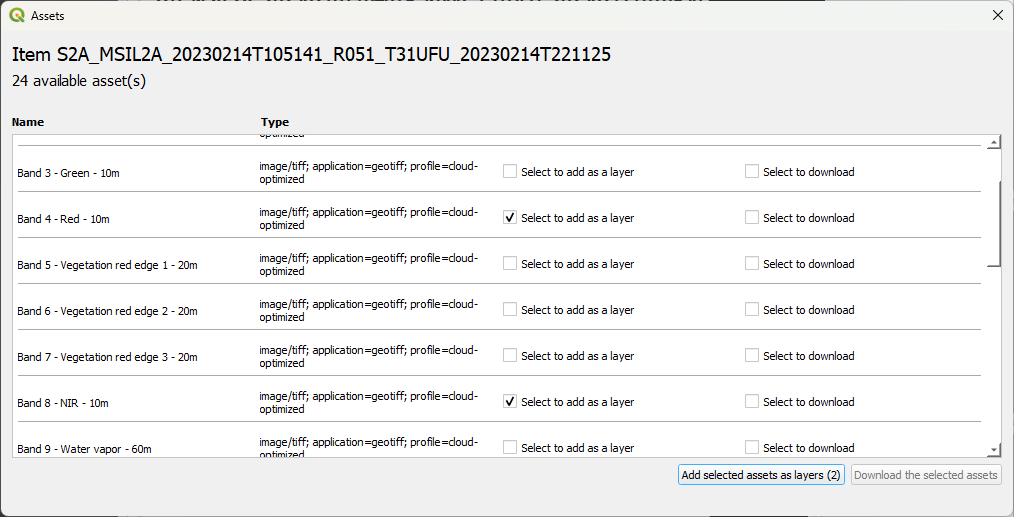This screenshot has width=1014, height=517.
Task: Uncheck add as layer for Band 8 NIR
Action: click(x=510, y=402)
